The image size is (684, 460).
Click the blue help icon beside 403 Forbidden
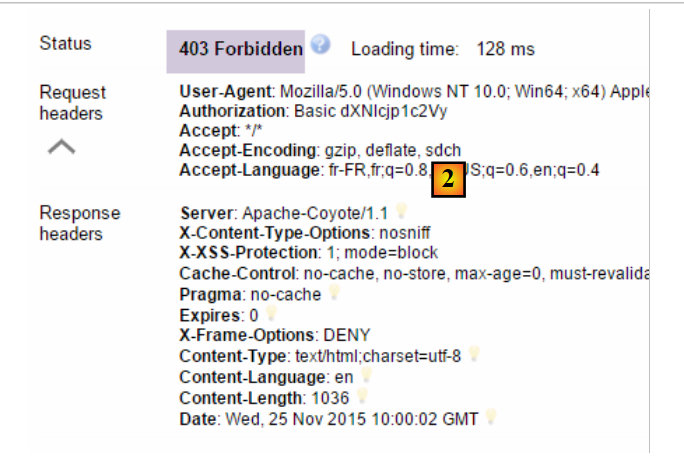pos(319,45)
